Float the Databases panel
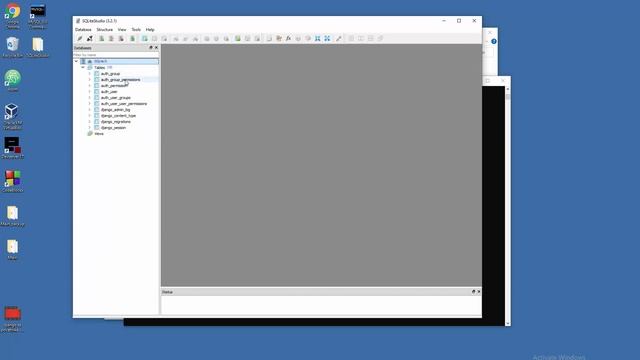This screenshot has width=640, height=360. click(x=151, y=48)
